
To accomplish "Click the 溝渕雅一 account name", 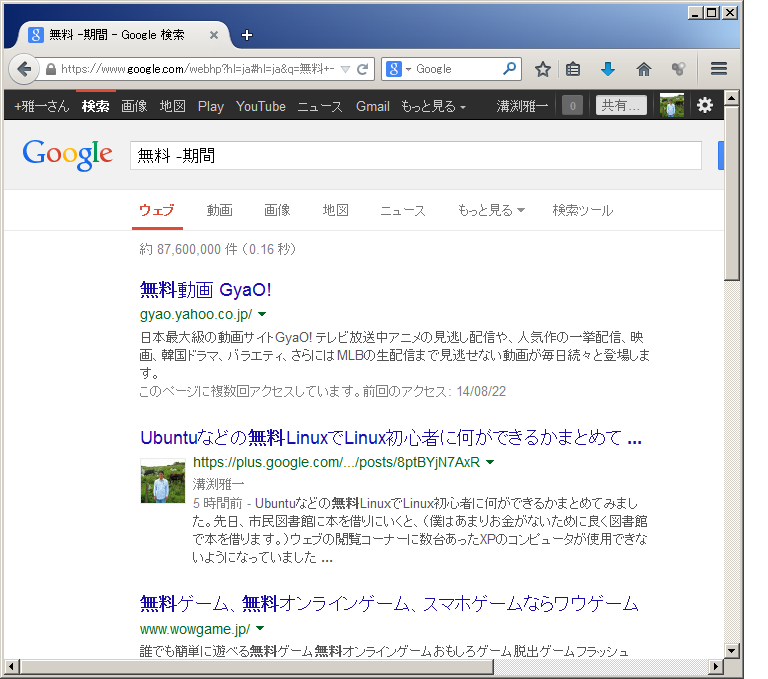I will tap(522, 106).
